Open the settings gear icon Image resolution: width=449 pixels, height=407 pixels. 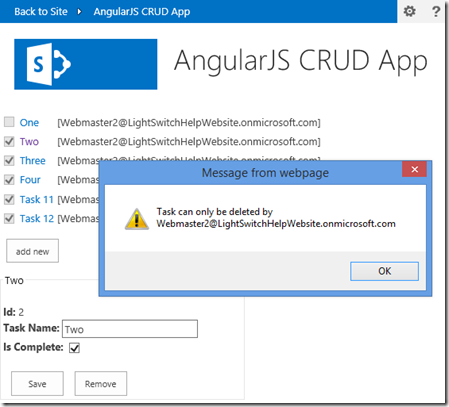(409, 11)
